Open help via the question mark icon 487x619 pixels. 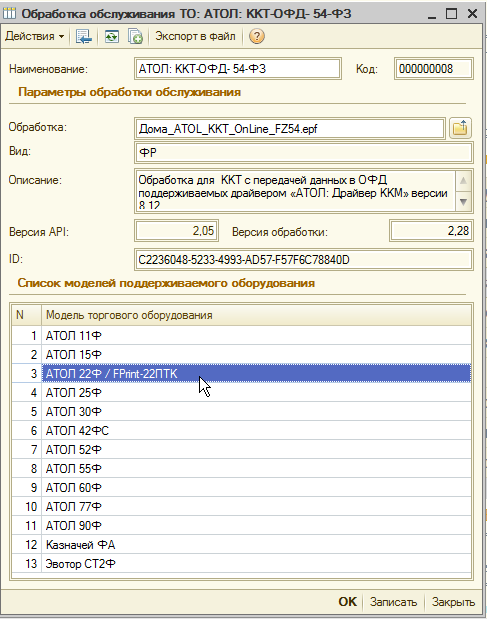257,36
